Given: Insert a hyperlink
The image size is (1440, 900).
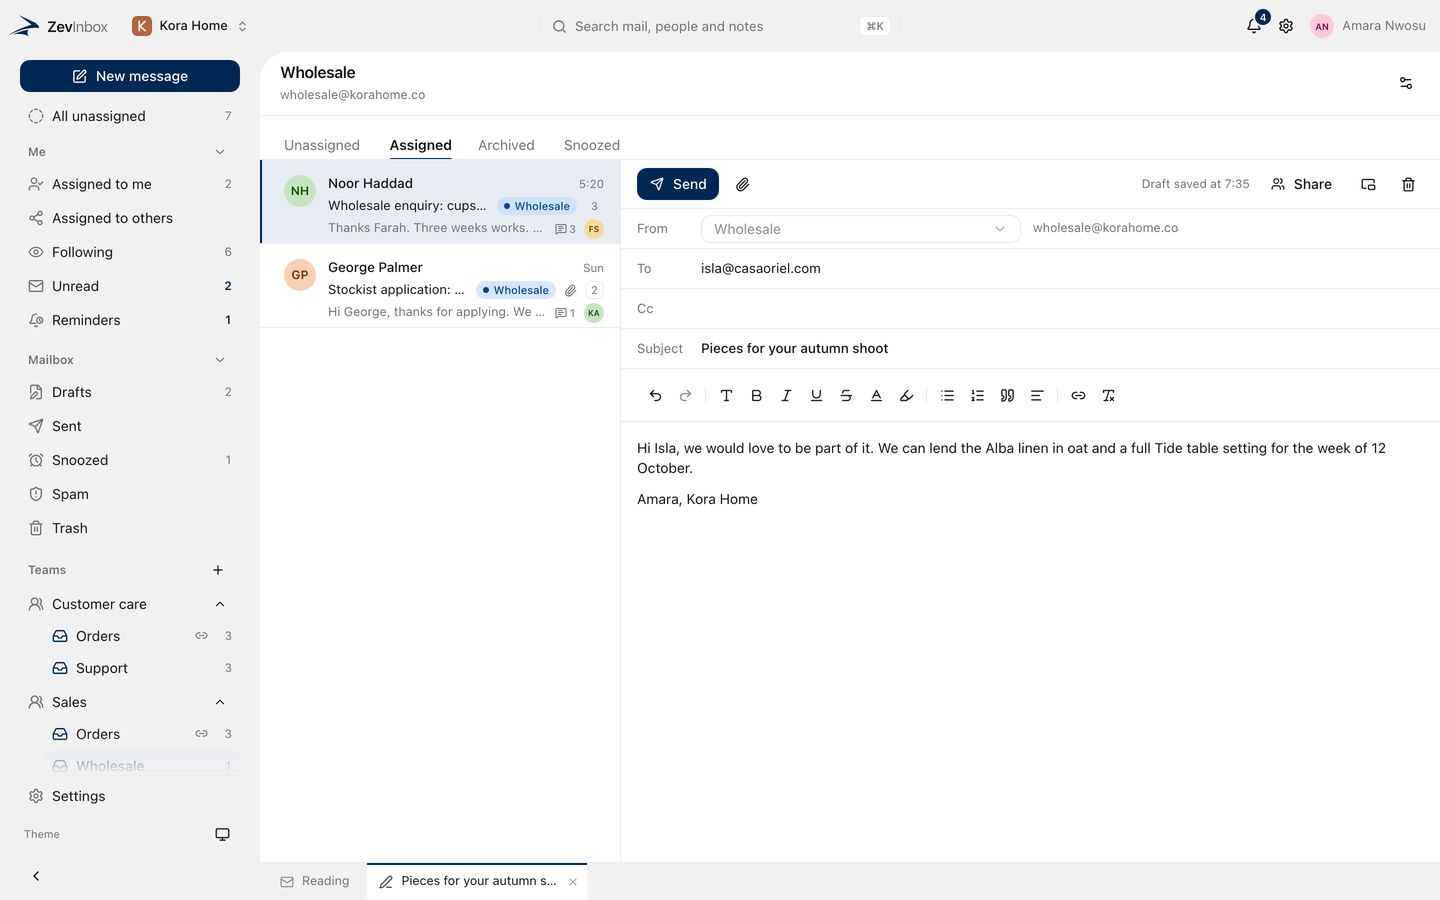Looking at the screenshot, I should 1078,396.
